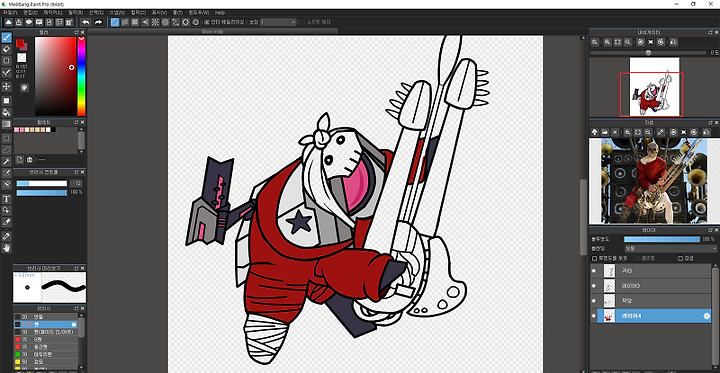Image resolution: width=720 pixels, height=373 pixels.
Task: Select the Text tool
Action: tap(6, 199)
